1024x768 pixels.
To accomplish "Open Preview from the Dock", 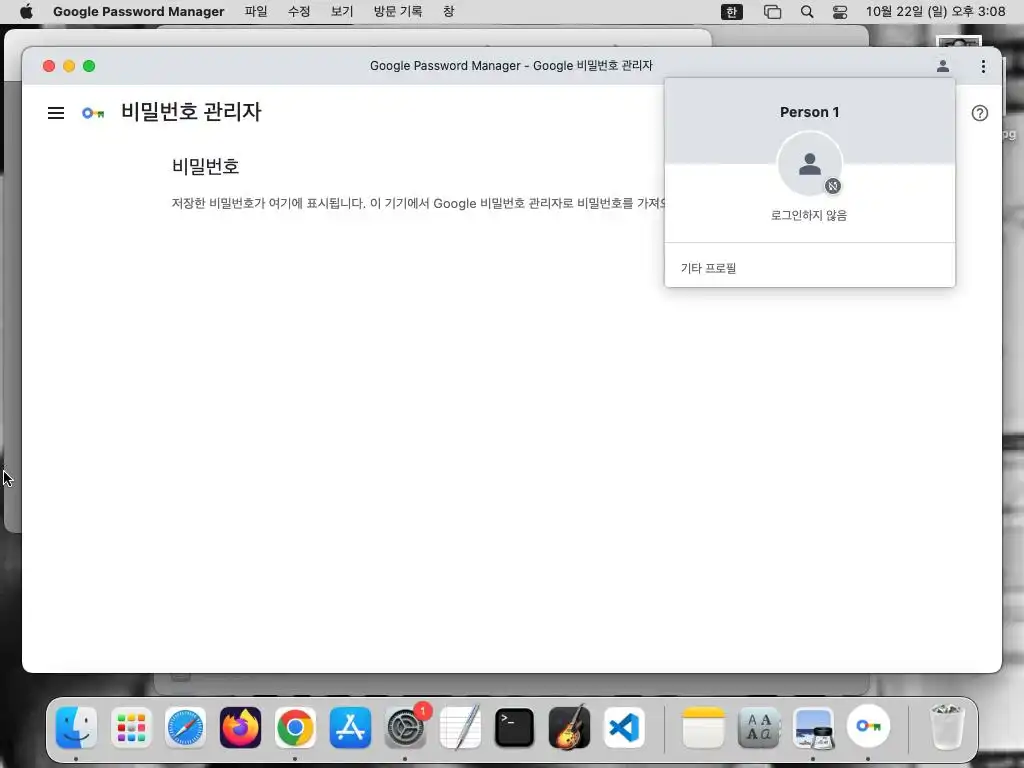I will coord(813,728).
